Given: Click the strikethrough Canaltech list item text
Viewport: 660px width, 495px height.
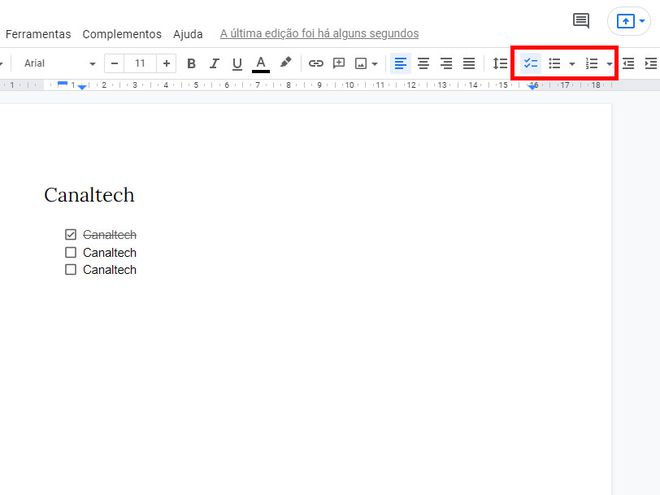Looking at the screenshot, I should click(109, 234).
